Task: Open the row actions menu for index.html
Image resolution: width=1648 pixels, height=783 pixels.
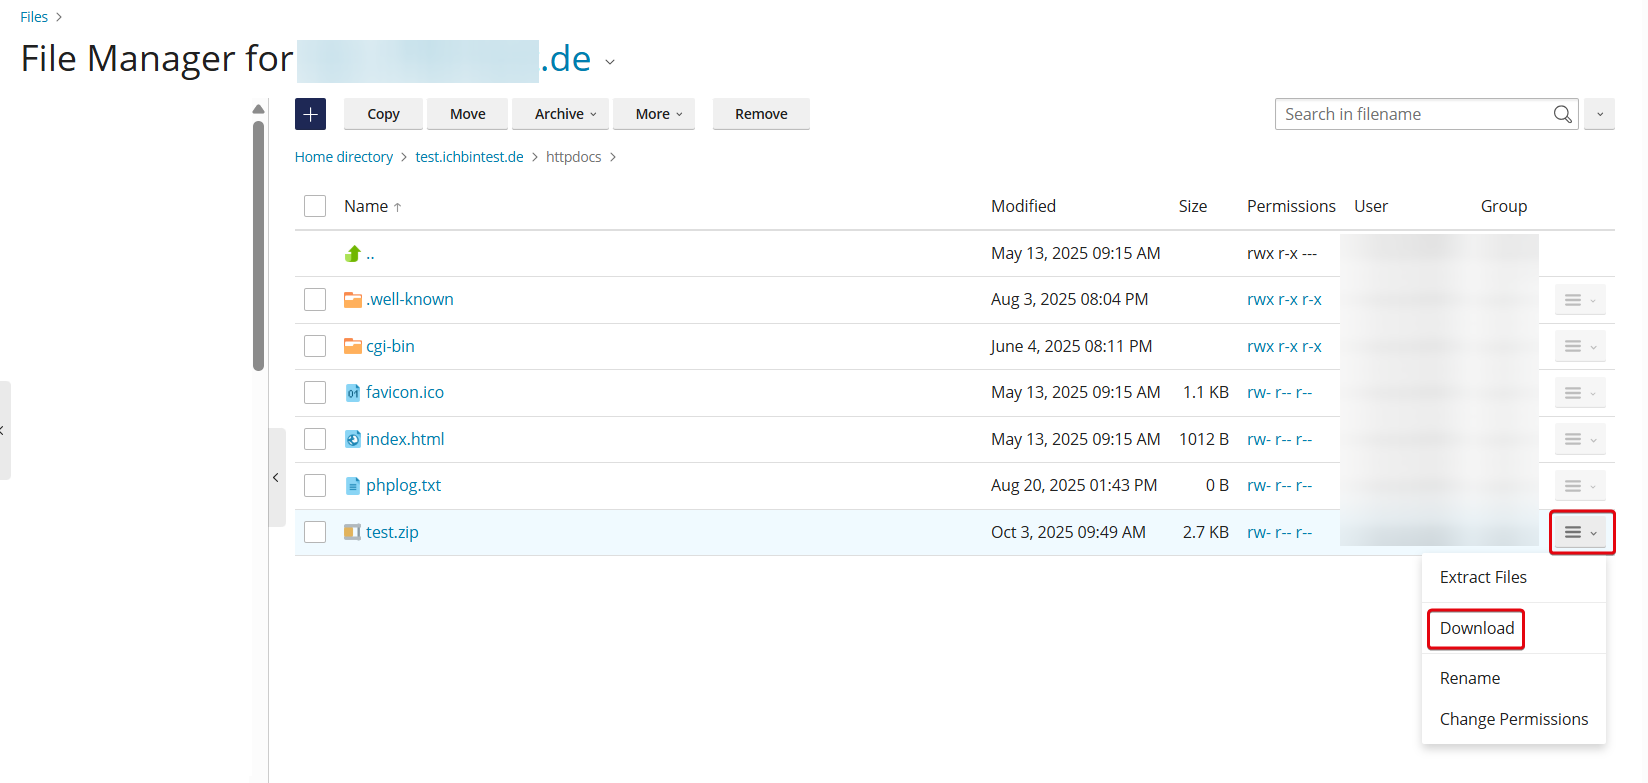Action: pos(1580,439)
